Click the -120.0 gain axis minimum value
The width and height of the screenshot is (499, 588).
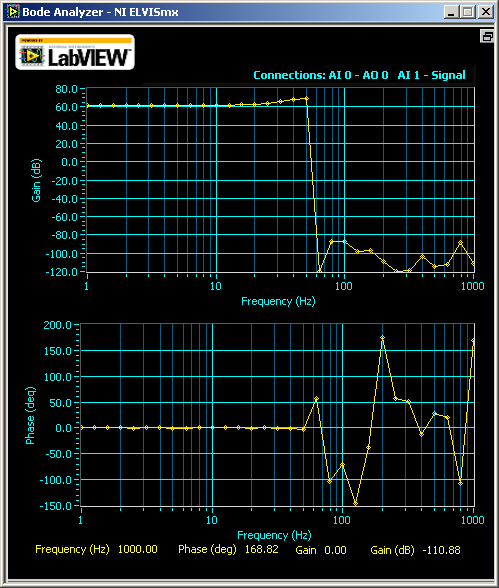(x=61, y=272)
